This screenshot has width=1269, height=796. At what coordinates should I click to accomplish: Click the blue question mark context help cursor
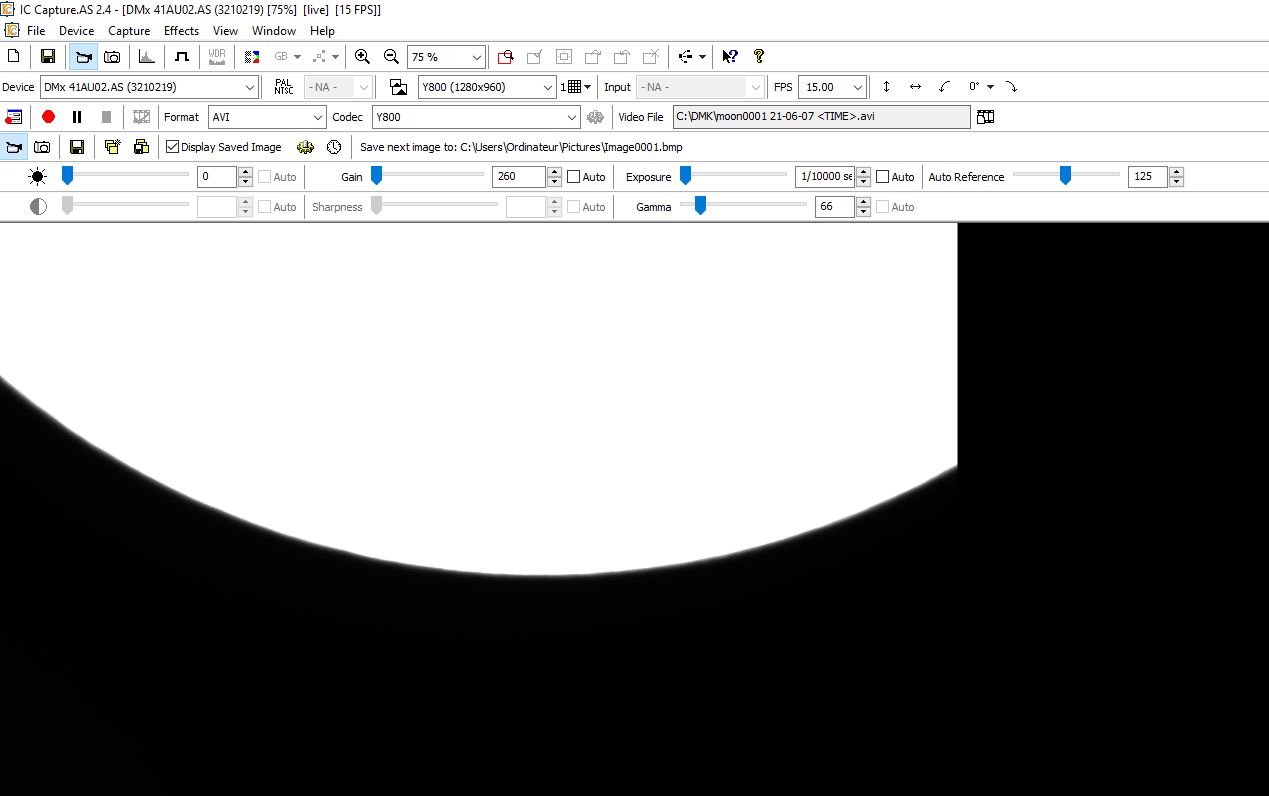729,57
